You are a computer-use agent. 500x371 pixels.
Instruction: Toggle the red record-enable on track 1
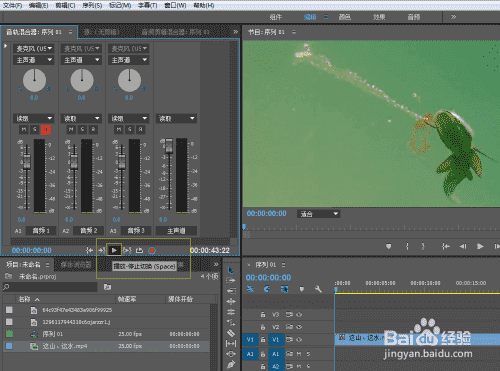pyautogui.click(x=46, y=130)
